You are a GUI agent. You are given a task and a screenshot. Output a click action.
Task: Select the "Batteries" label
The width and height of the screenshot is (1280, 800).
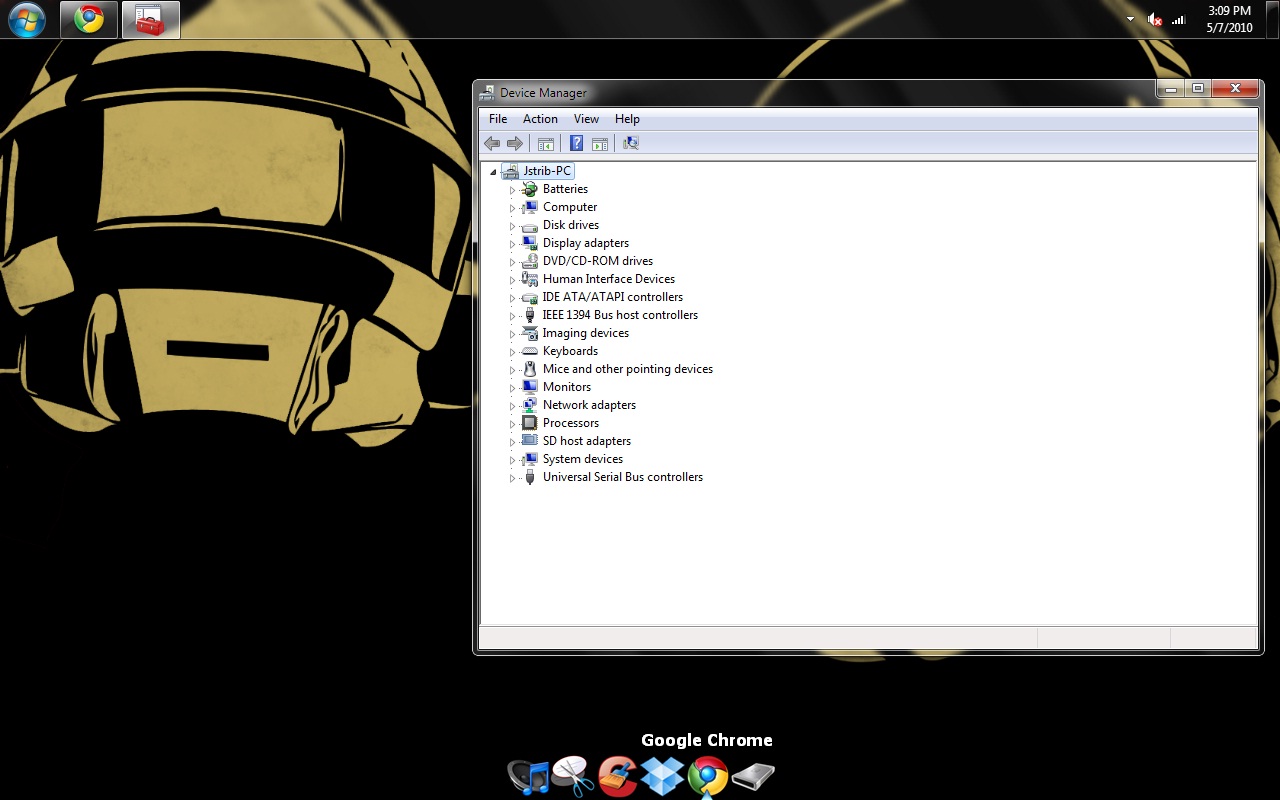(x=565, y=189)
